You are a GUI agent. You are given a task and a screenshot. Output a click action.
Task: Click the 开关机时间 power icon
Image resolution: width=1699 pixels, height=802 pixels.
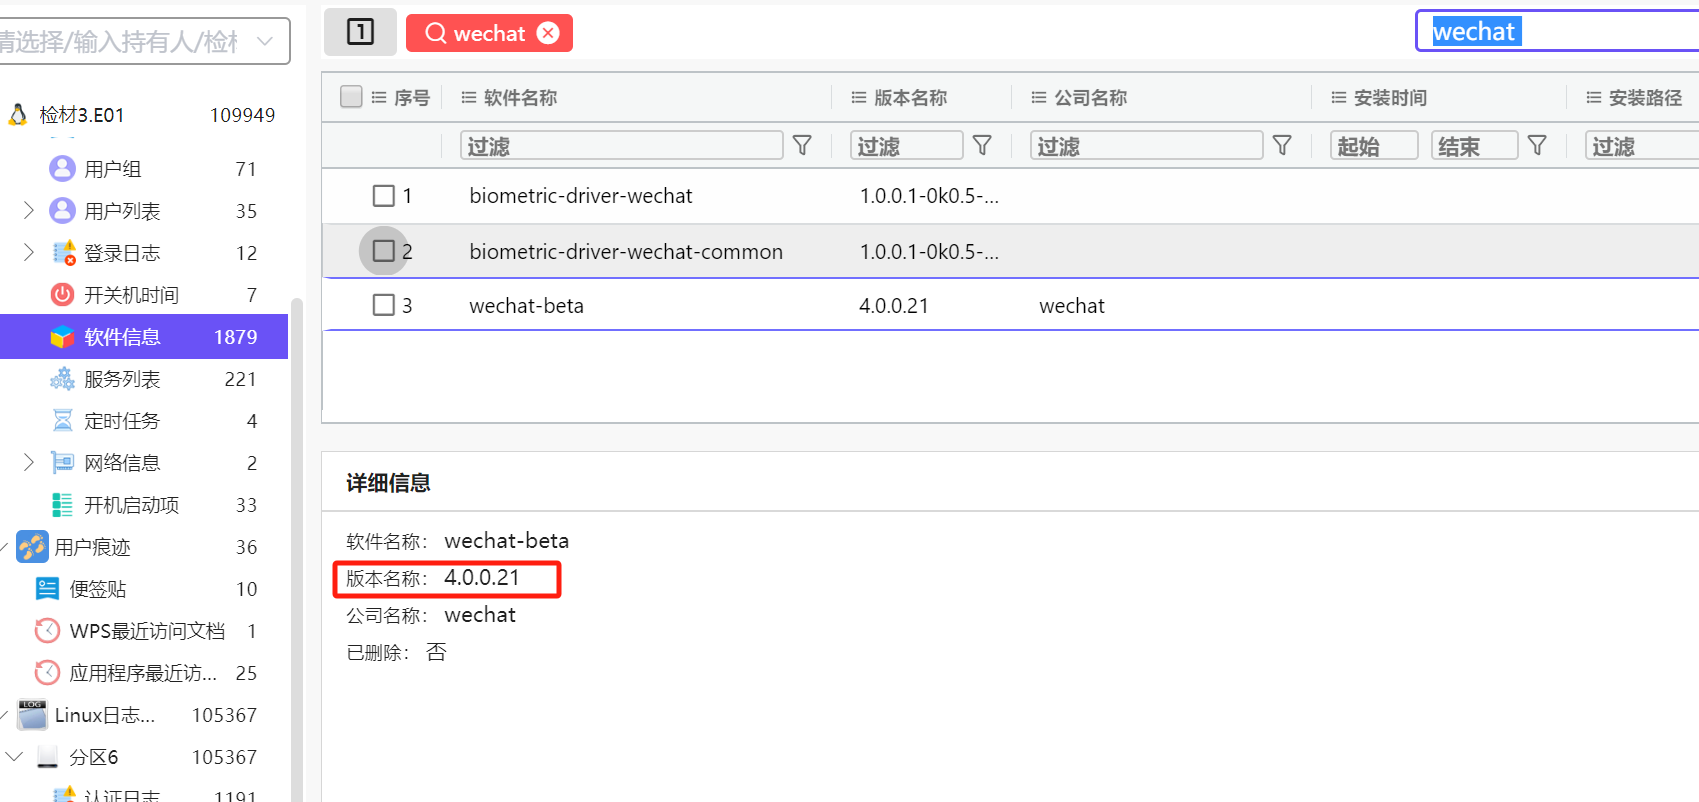[x=62, y=294]
